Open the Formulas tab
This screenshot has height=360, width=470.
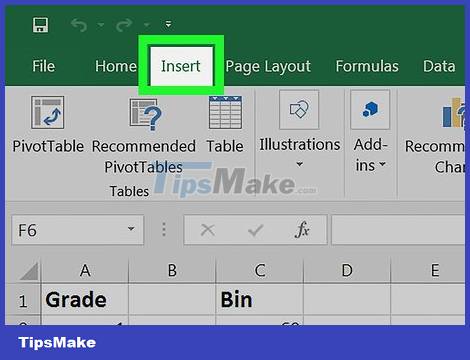367,66
